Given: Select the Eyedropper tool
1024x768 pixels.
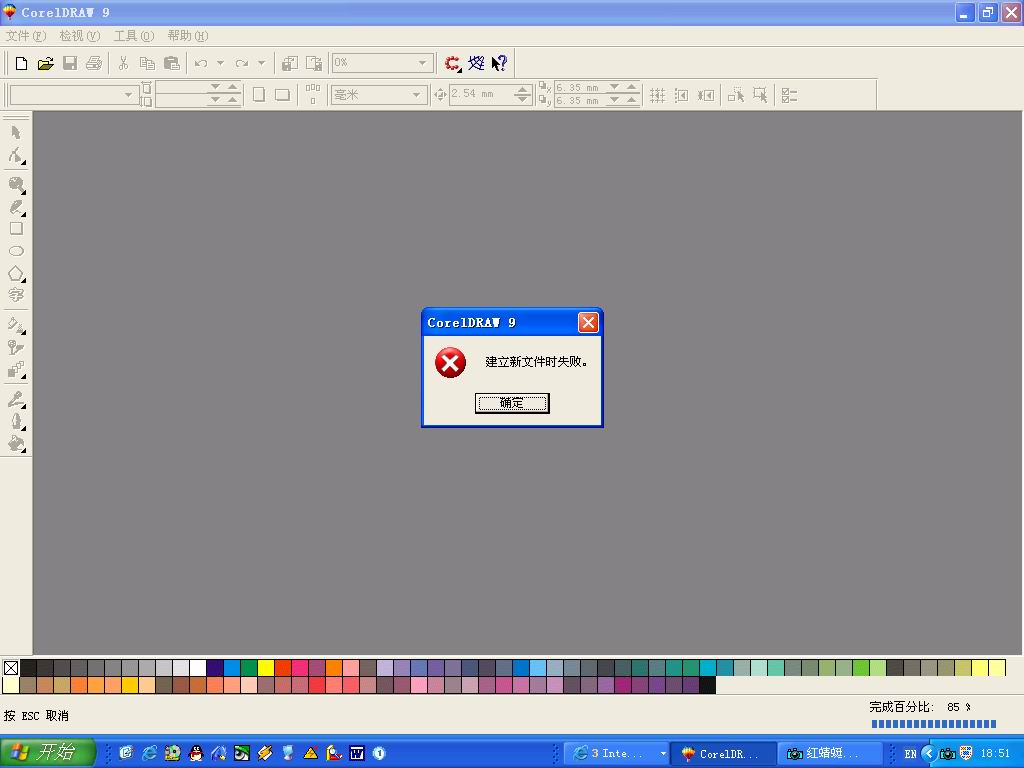Looking at the screenshot, I should coord(16,399).
